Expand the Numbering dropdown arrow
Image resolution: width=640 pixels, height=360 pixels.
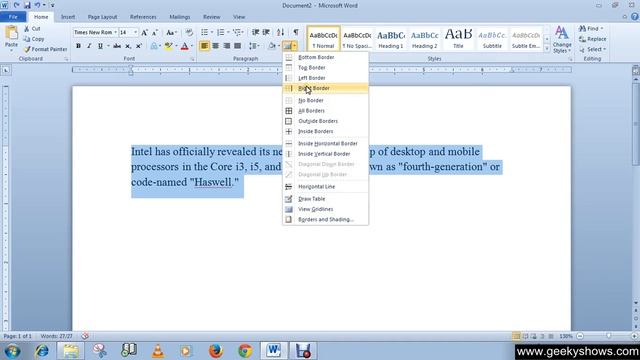click(x=228, y=32)
